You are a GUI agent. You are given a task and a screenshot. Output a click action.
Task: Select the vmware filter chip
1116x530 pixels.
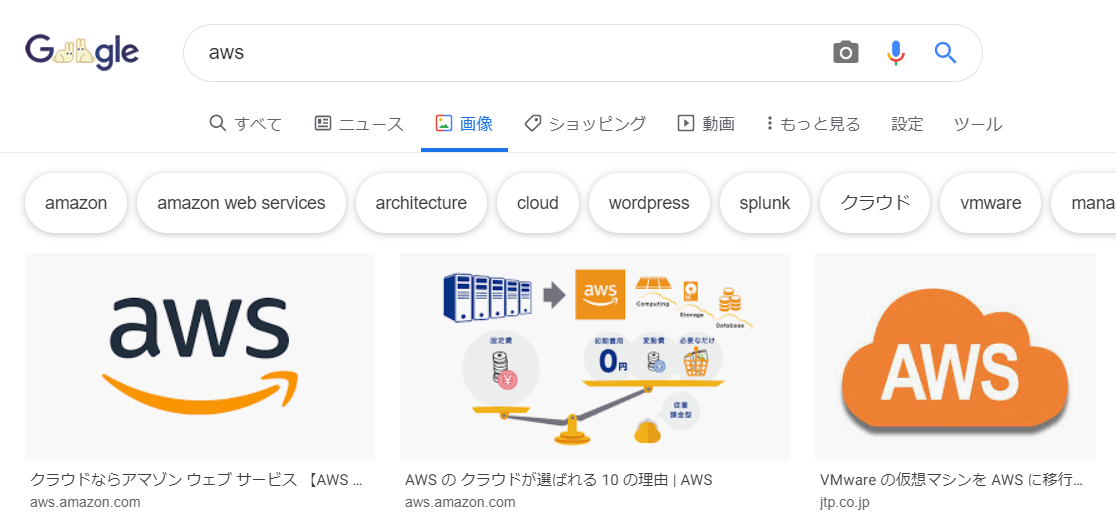tap(991, 203)
